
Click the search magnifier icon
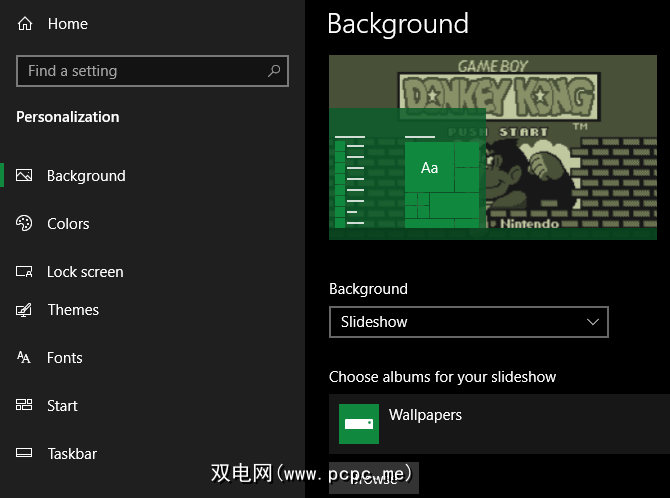(x=274, y=71)
